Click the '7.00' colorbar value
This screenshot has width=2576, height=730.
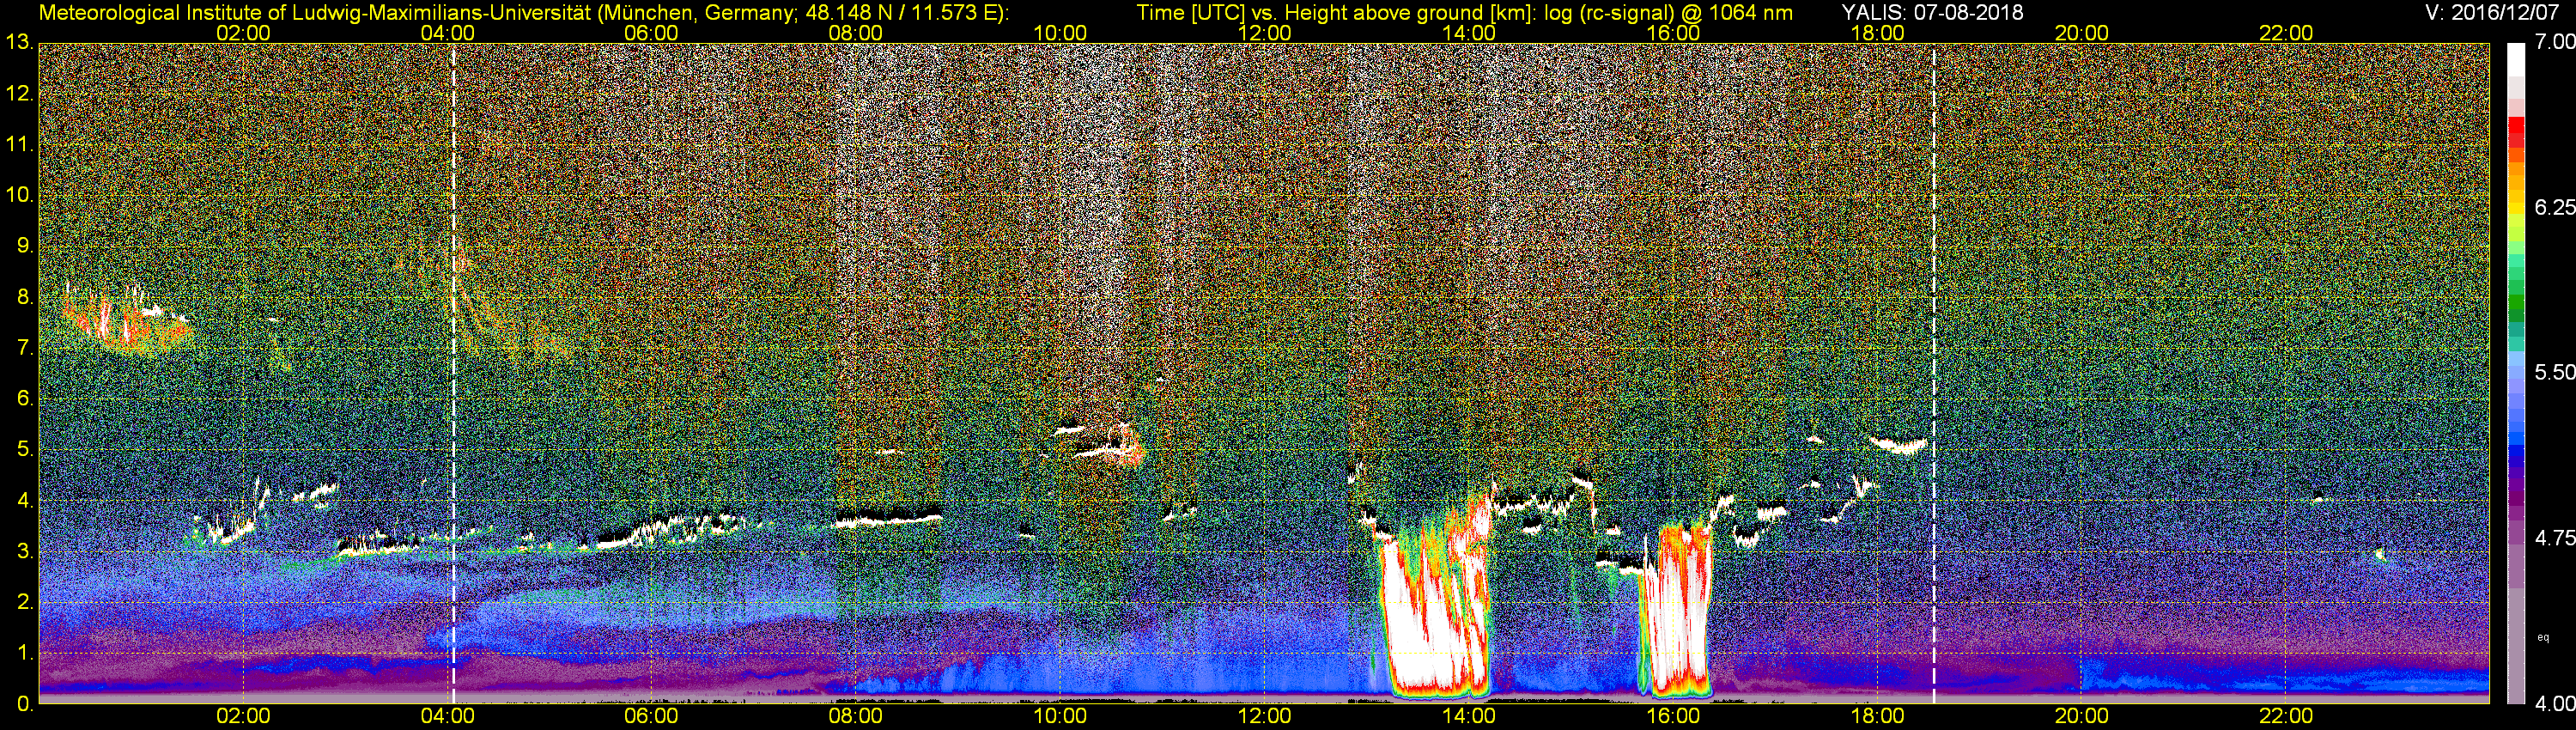[2554, 42]
